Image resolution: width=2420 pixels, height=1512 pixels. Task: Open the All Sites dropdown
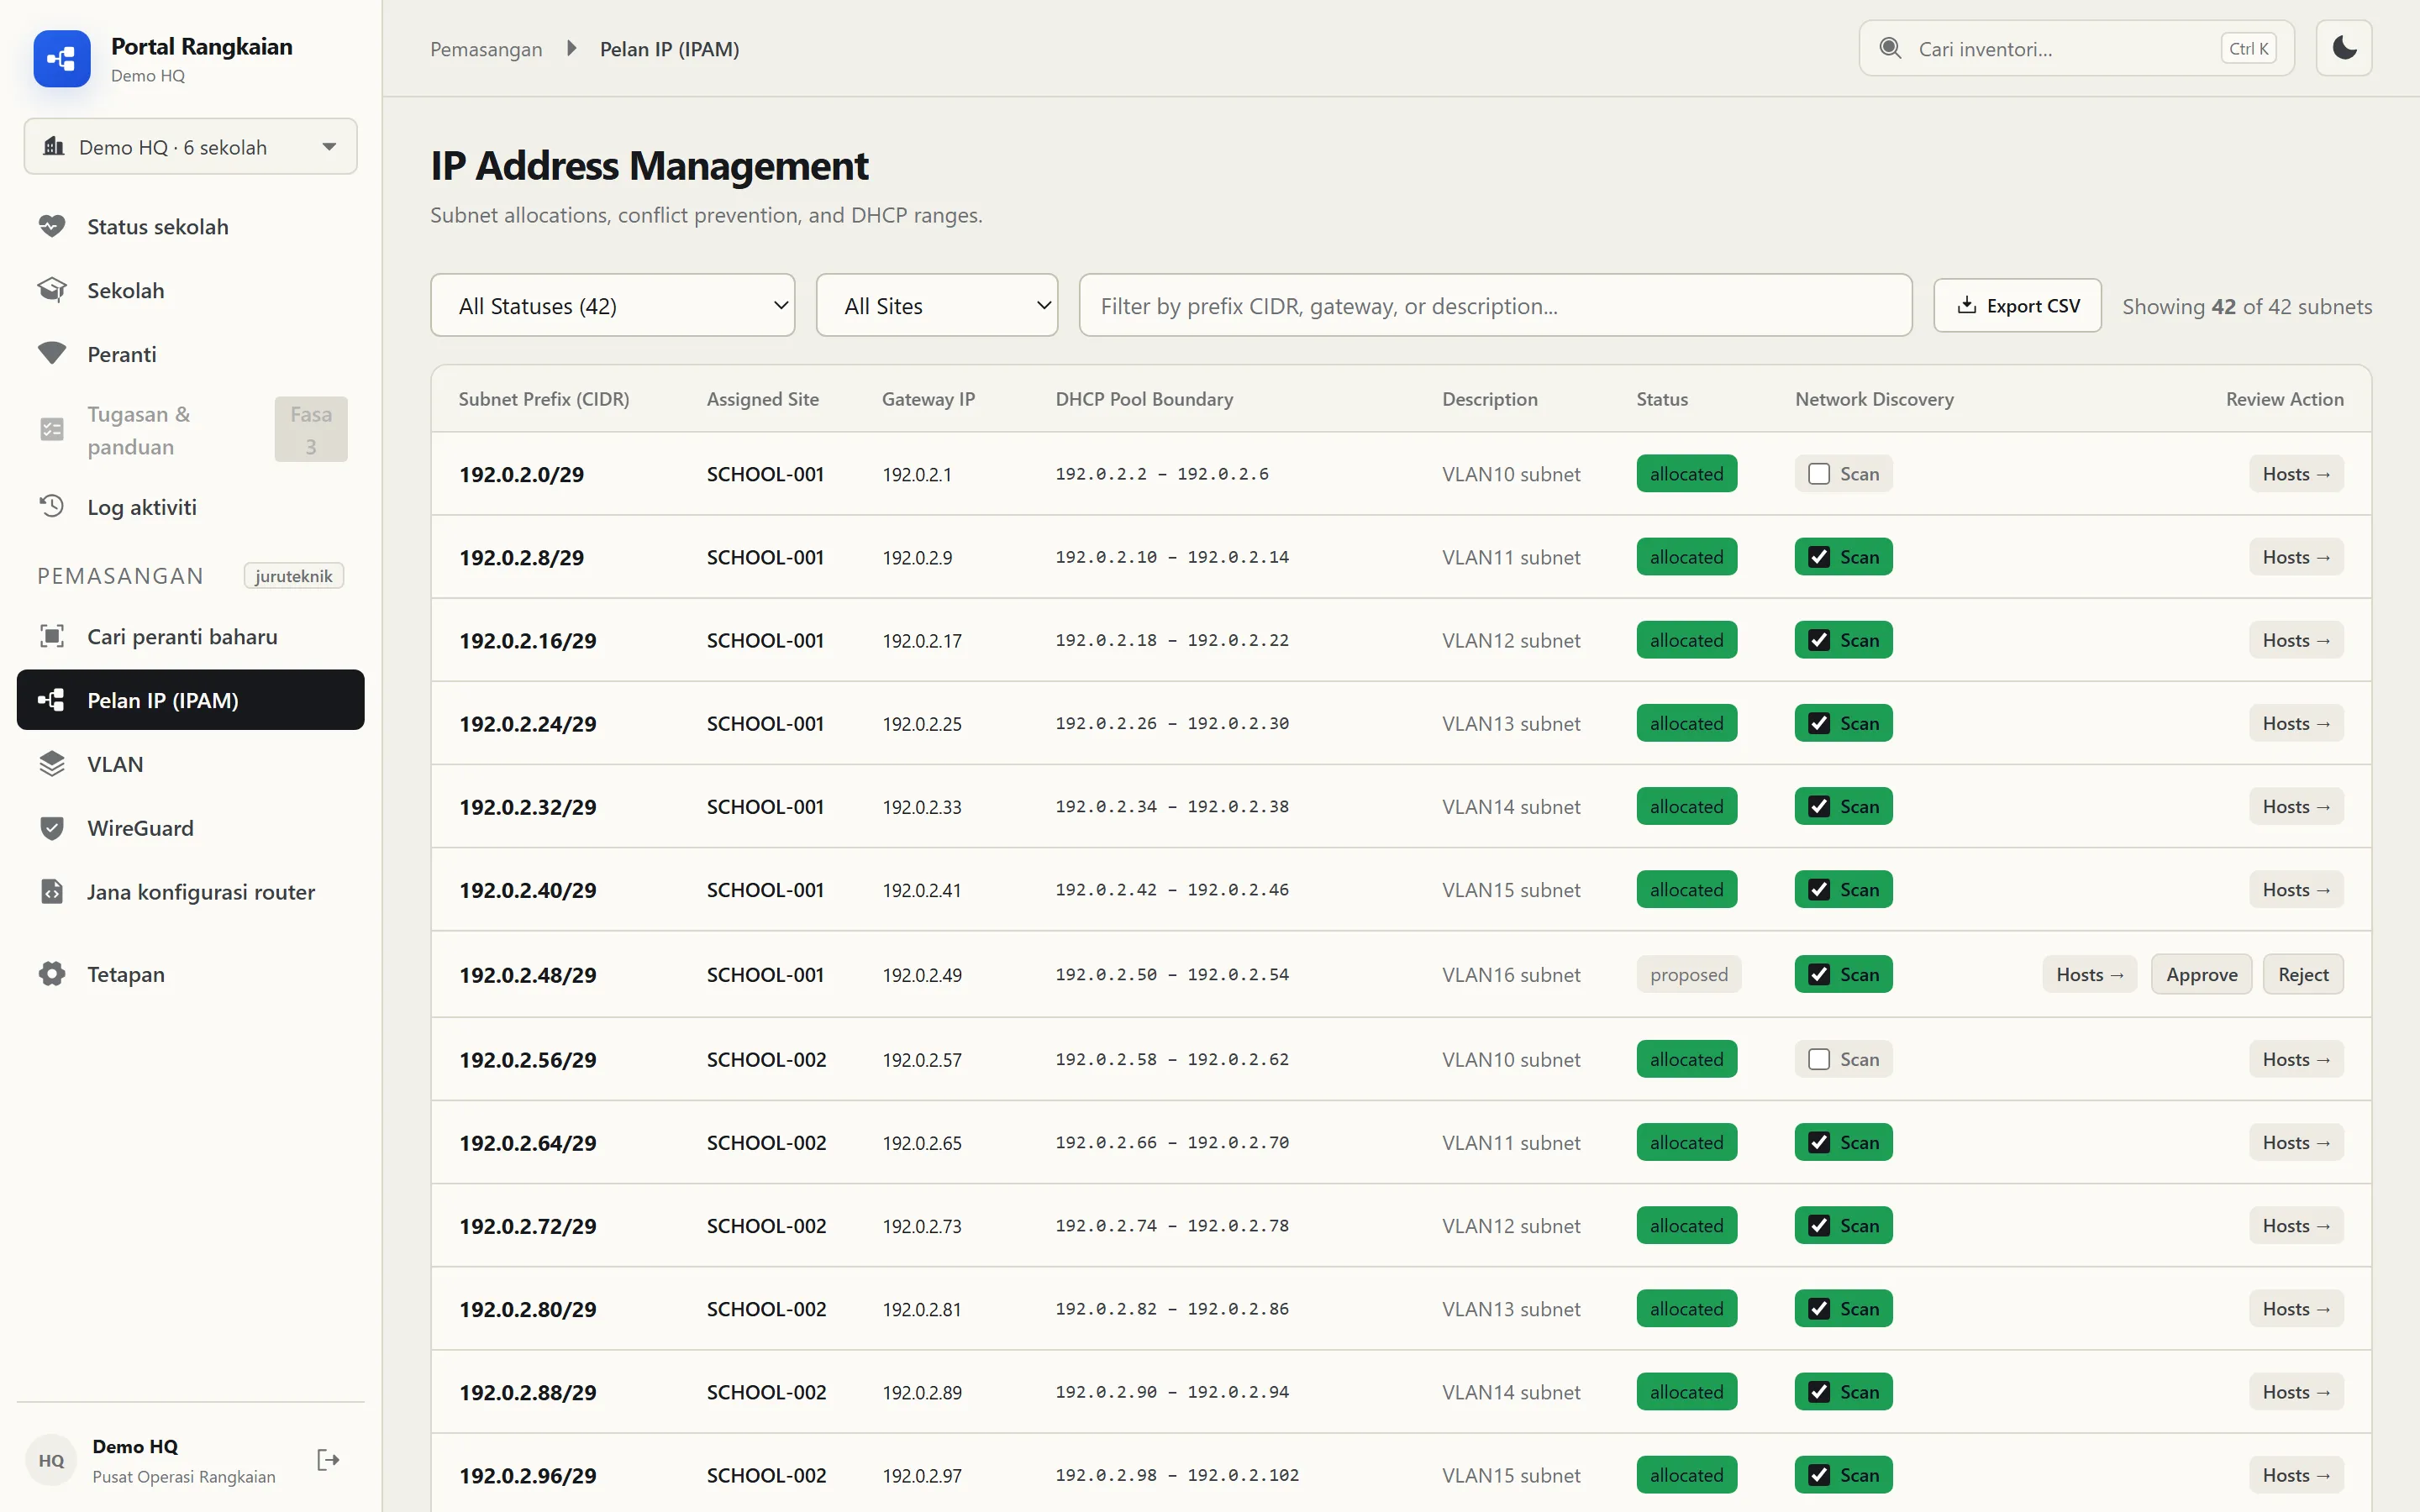pyautogui.click(x=937, y=305)
